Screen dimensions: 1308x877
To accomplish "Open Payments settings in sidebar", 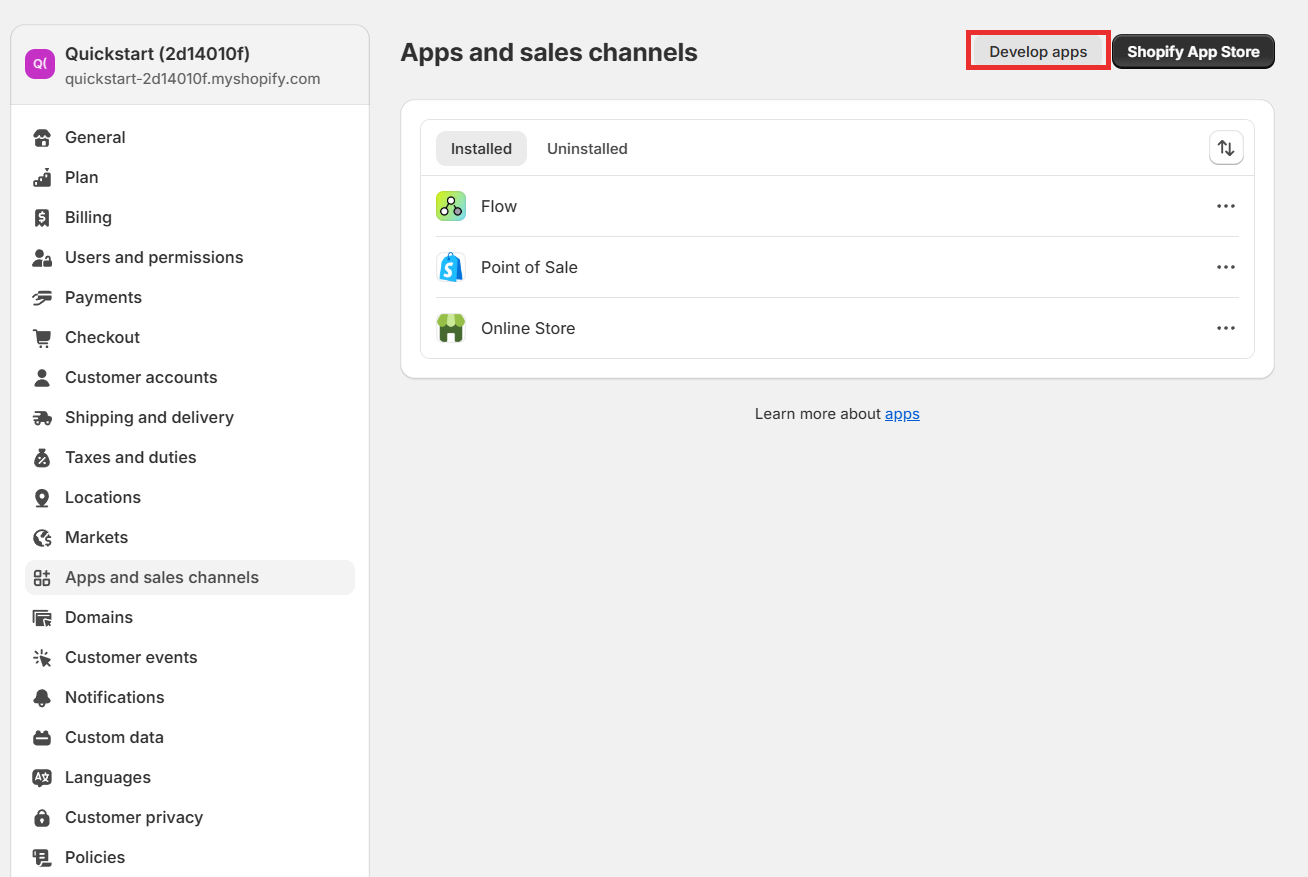I will [103, 297].
